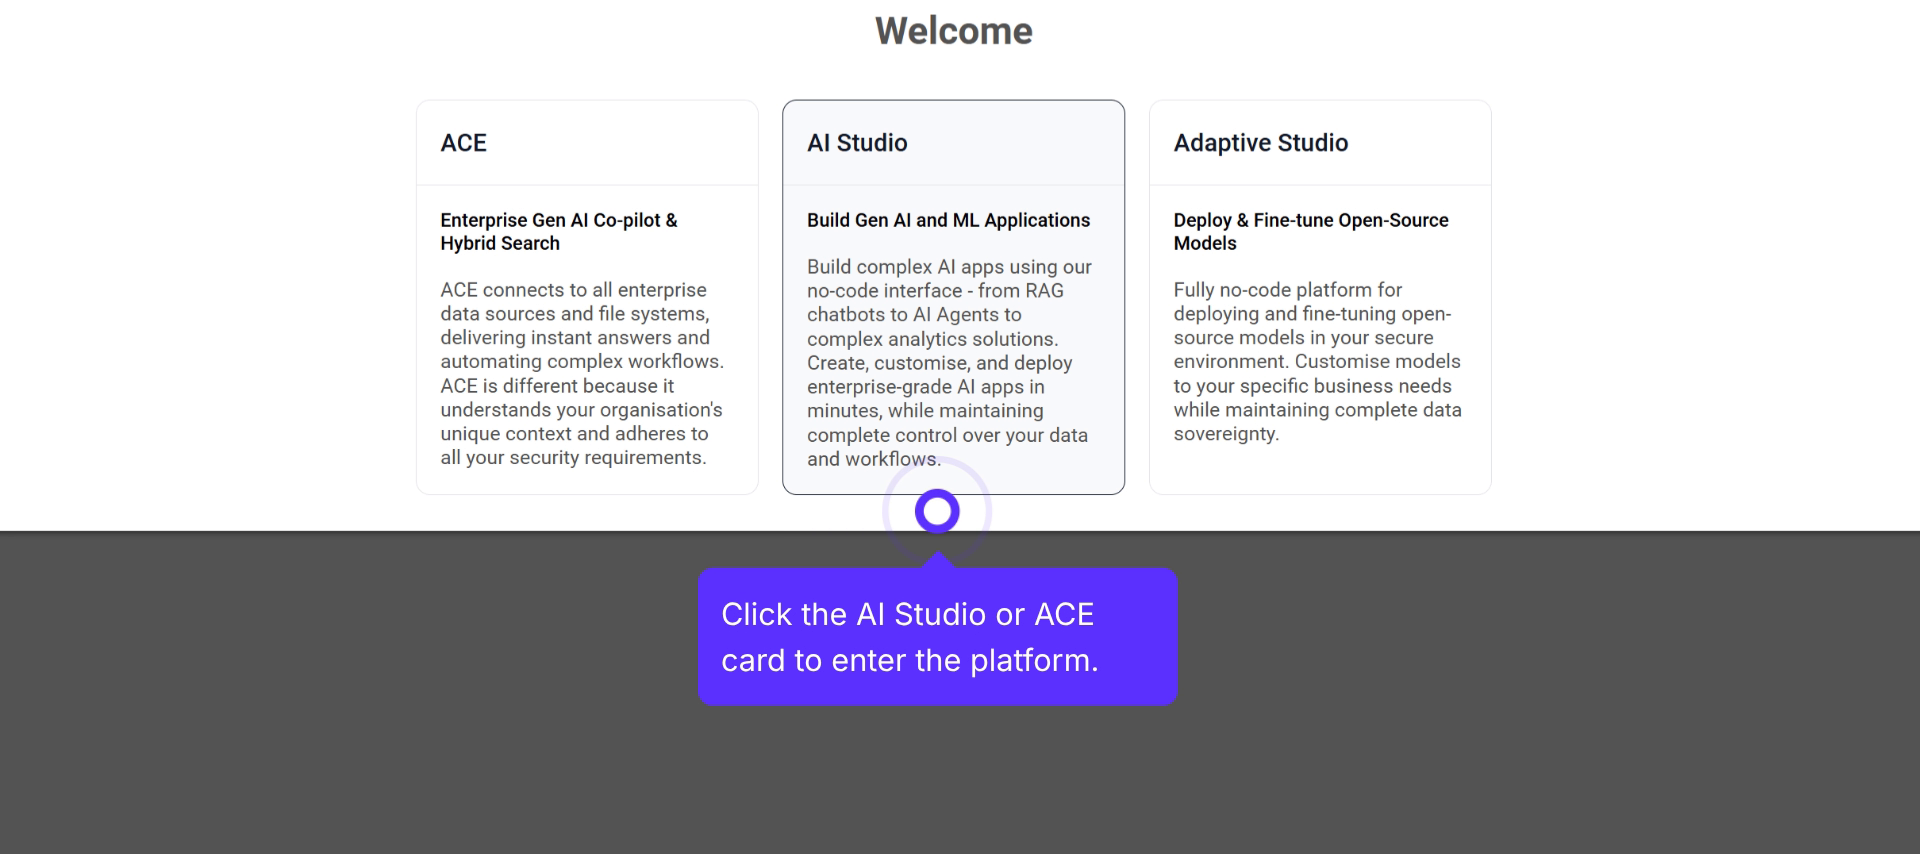Click the ACE description paragraph

click(x=581, y=373)
